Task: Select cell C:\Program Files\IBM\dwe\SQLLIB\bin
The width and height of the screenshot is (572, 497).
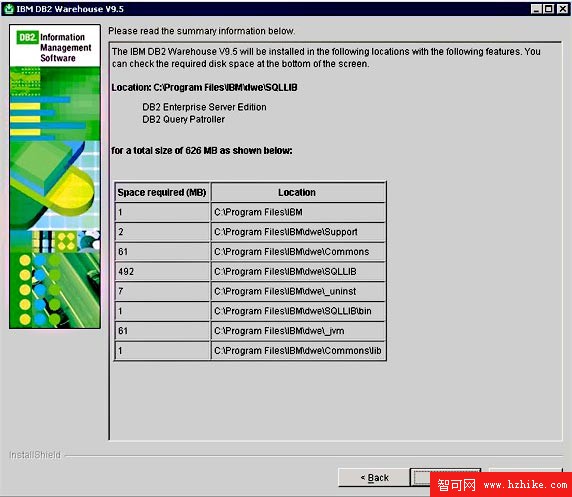Action: (x=298, y=311)
